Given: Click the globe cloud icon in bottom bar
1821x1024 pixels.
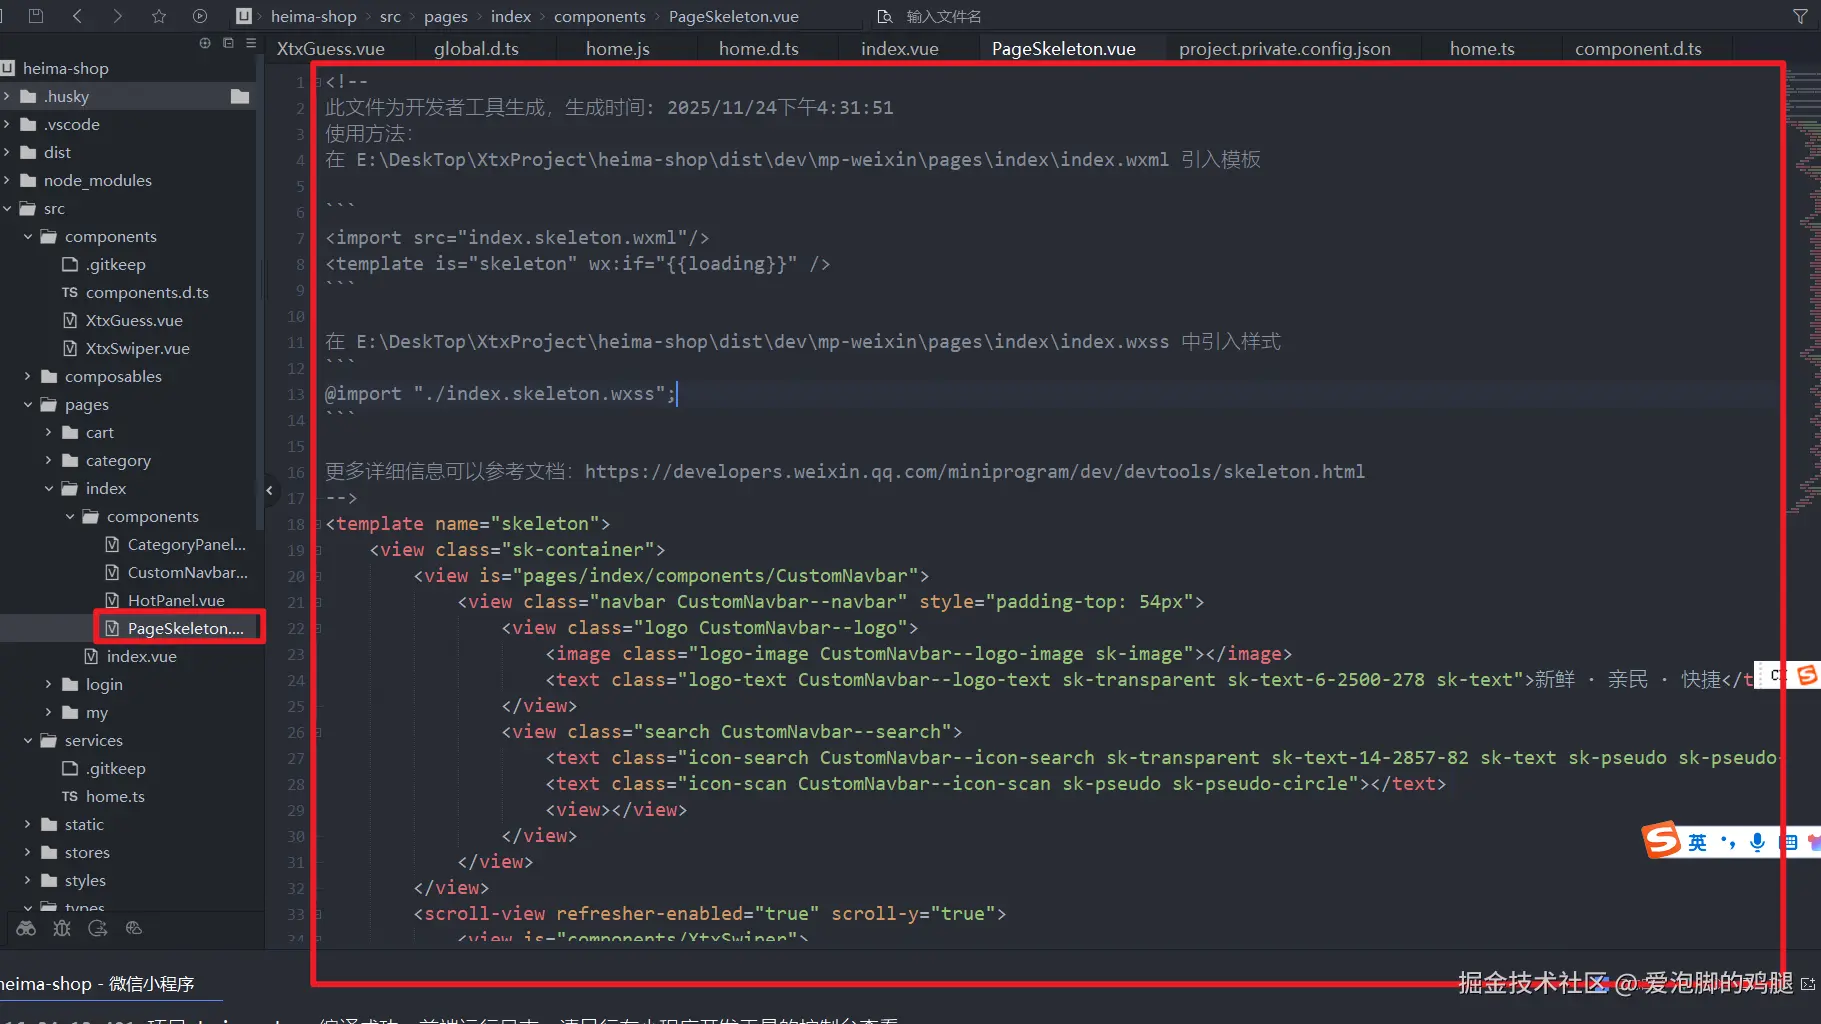Looking at the screenshot, I should (134, 928).
